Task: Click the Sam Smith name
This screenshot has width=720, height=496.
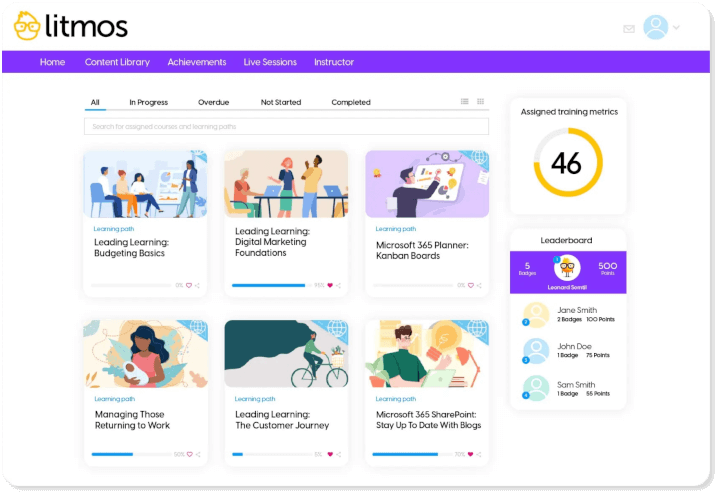Action: click(576, 385)
